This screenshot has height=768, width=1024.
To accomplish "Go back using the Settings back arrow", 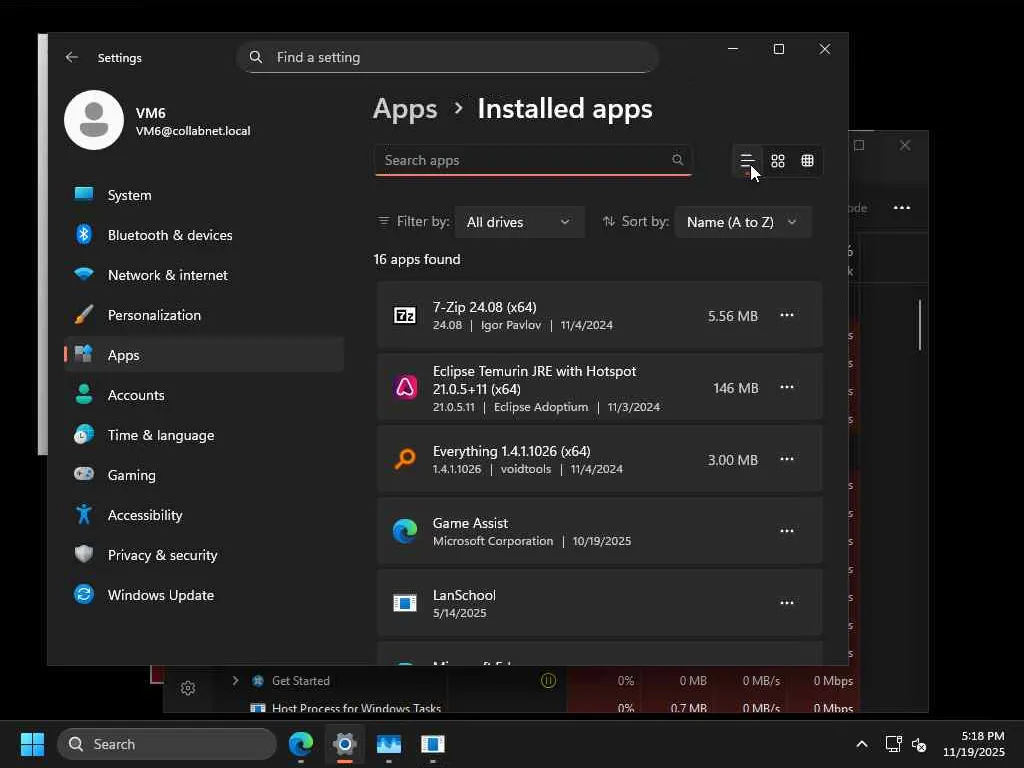I will tap(72, 57).
